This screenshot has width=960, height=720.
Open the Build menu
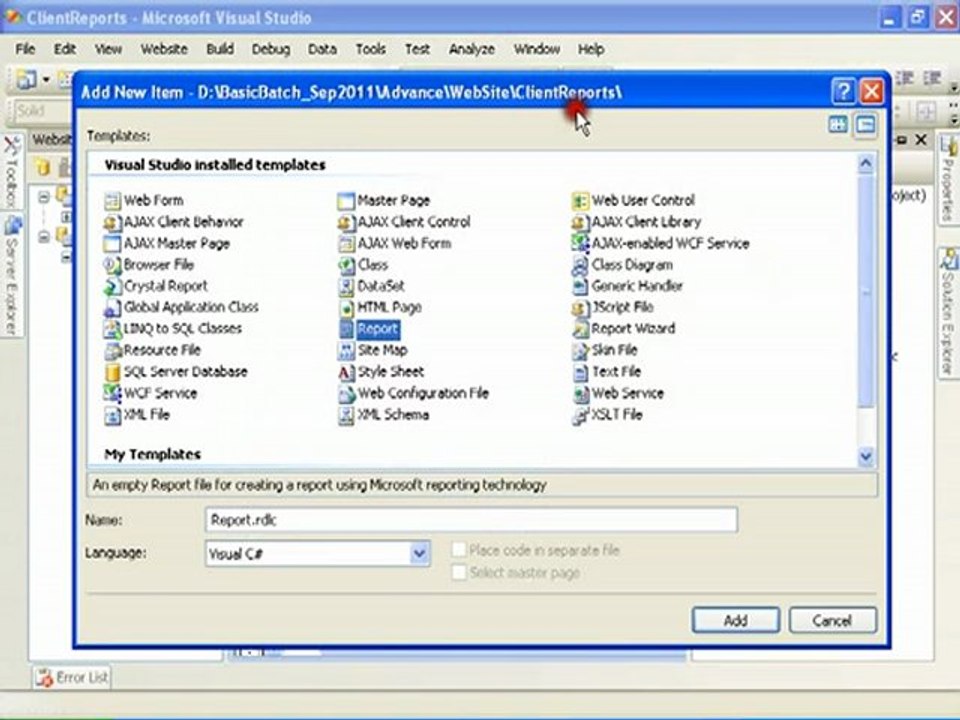tap(220, 49)
